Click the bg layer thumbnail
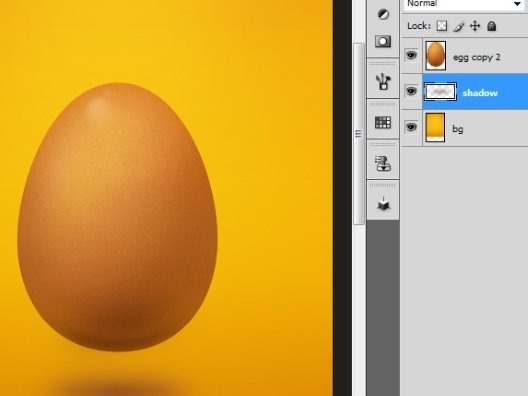 (435, 127)
